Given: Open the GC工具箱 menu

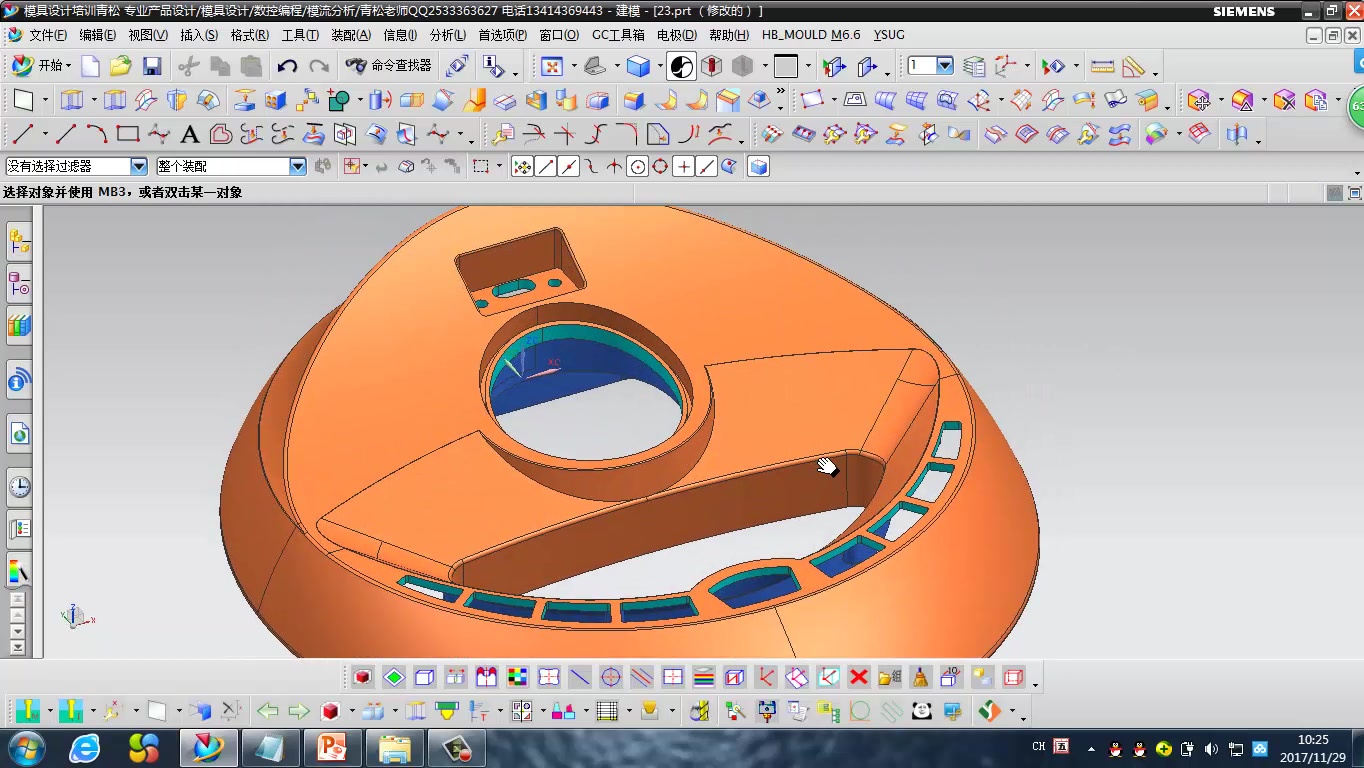Looking at the screenshot, I should coord(617,35).
